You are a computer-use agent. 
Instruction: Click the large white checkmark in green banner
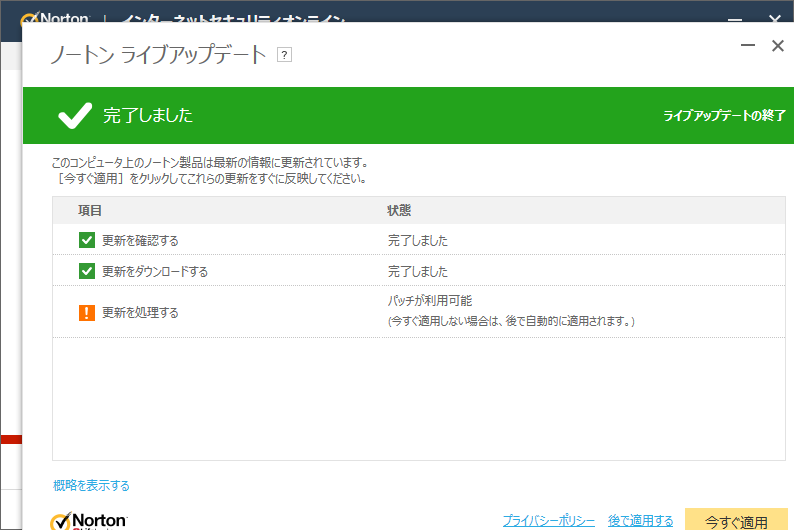(x=75, y=115)
